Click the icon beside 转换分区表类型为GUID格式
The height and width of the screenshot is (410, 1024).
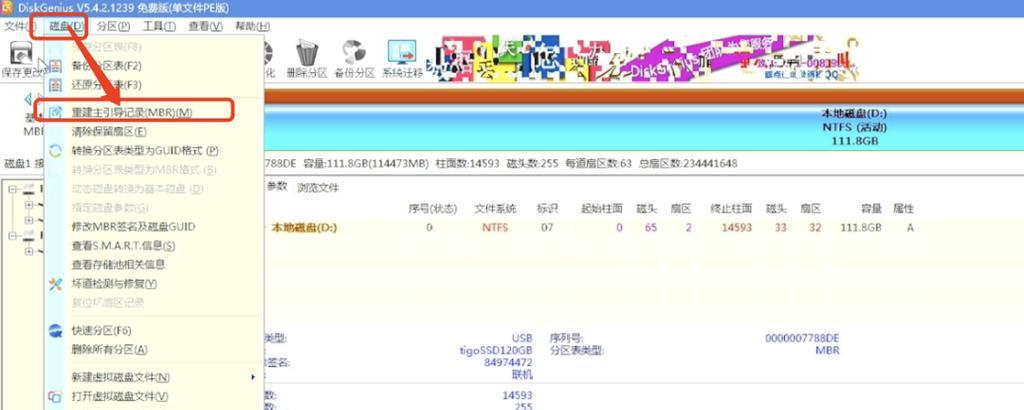pos(56,151)
